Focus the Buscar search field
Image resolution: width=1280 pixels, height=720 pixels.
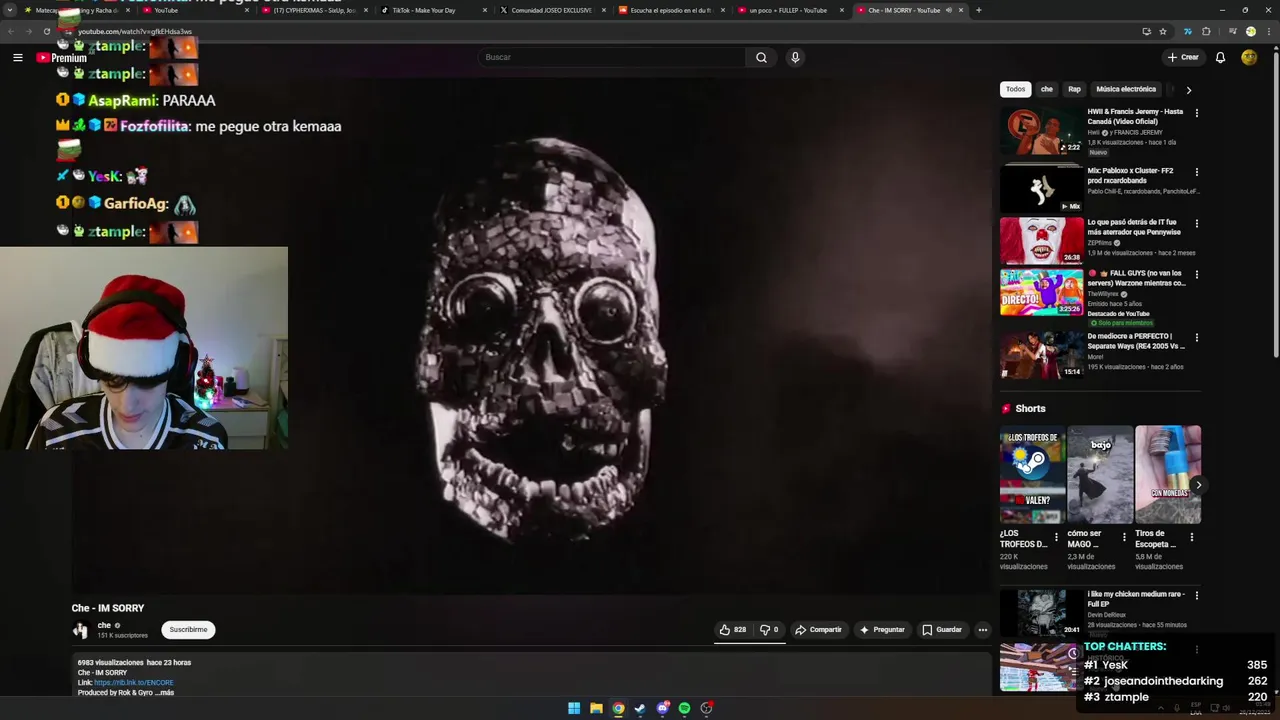611,57
